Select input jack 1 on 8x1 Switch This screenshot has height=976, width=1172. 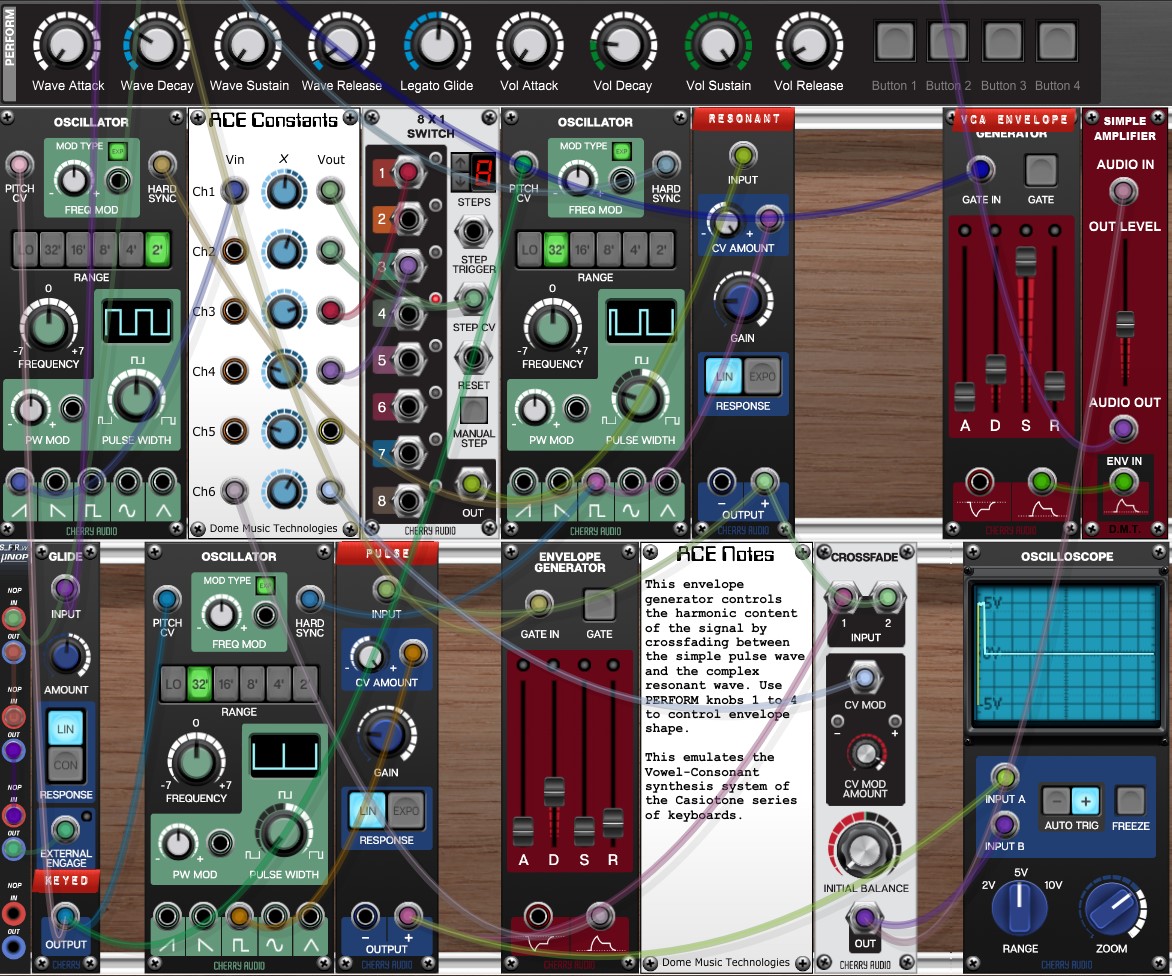coord(408,173)
